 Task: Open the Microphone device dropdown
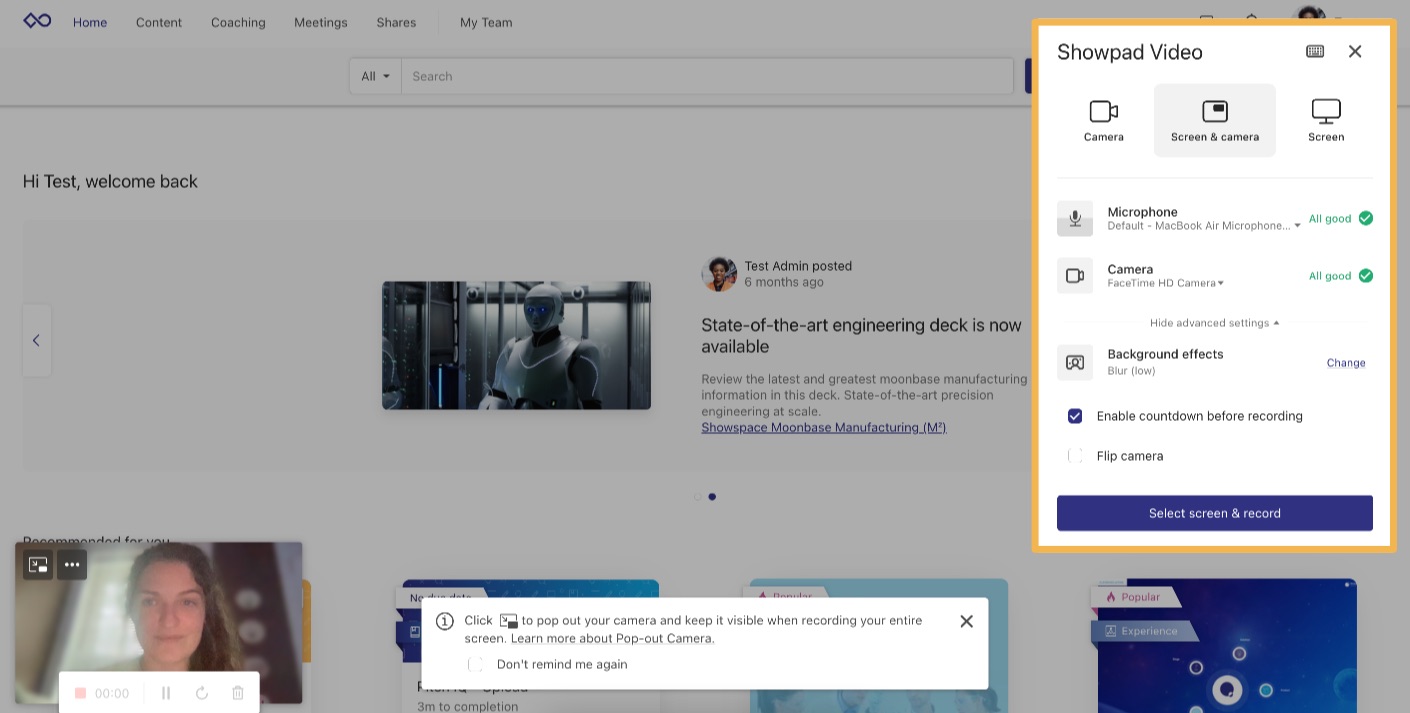click(x=1297, y=225)
